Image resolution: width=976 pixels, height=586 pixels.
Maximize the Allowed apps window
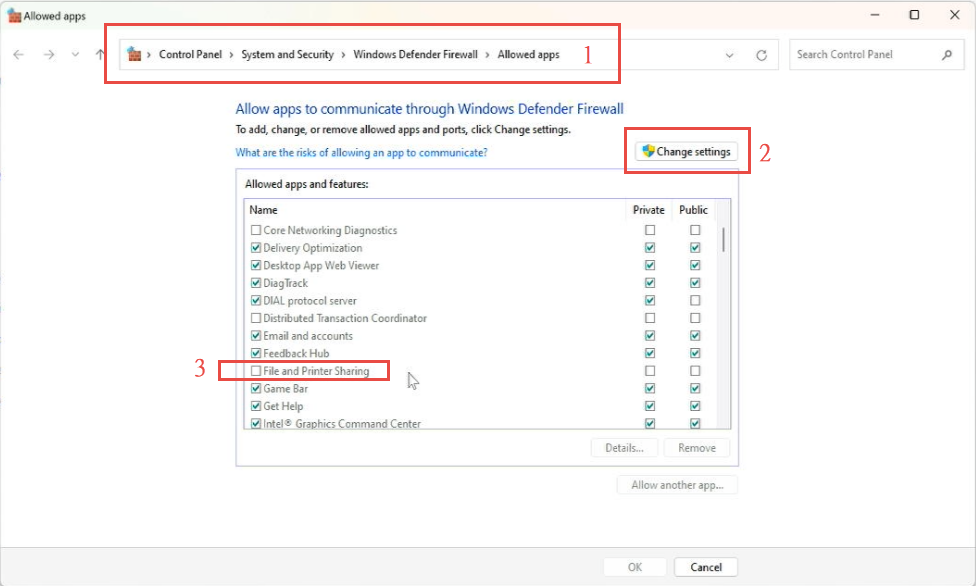point(914,15)
